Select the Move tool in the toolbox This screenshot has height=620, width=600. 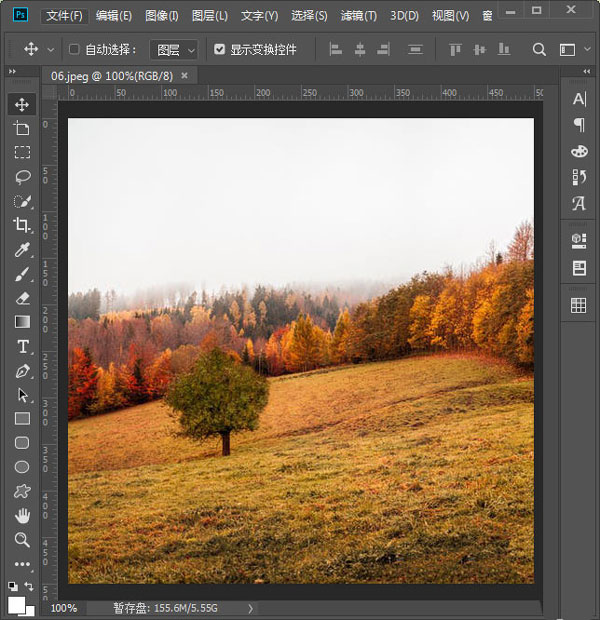coord(22,104)
